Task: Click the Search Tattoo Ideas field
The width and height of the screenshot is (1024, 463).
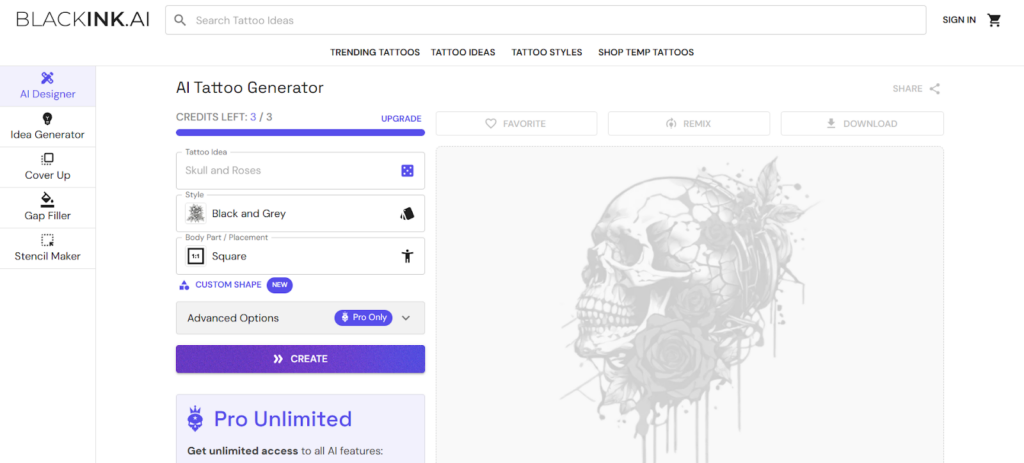Action: click(x=550, y=20)
